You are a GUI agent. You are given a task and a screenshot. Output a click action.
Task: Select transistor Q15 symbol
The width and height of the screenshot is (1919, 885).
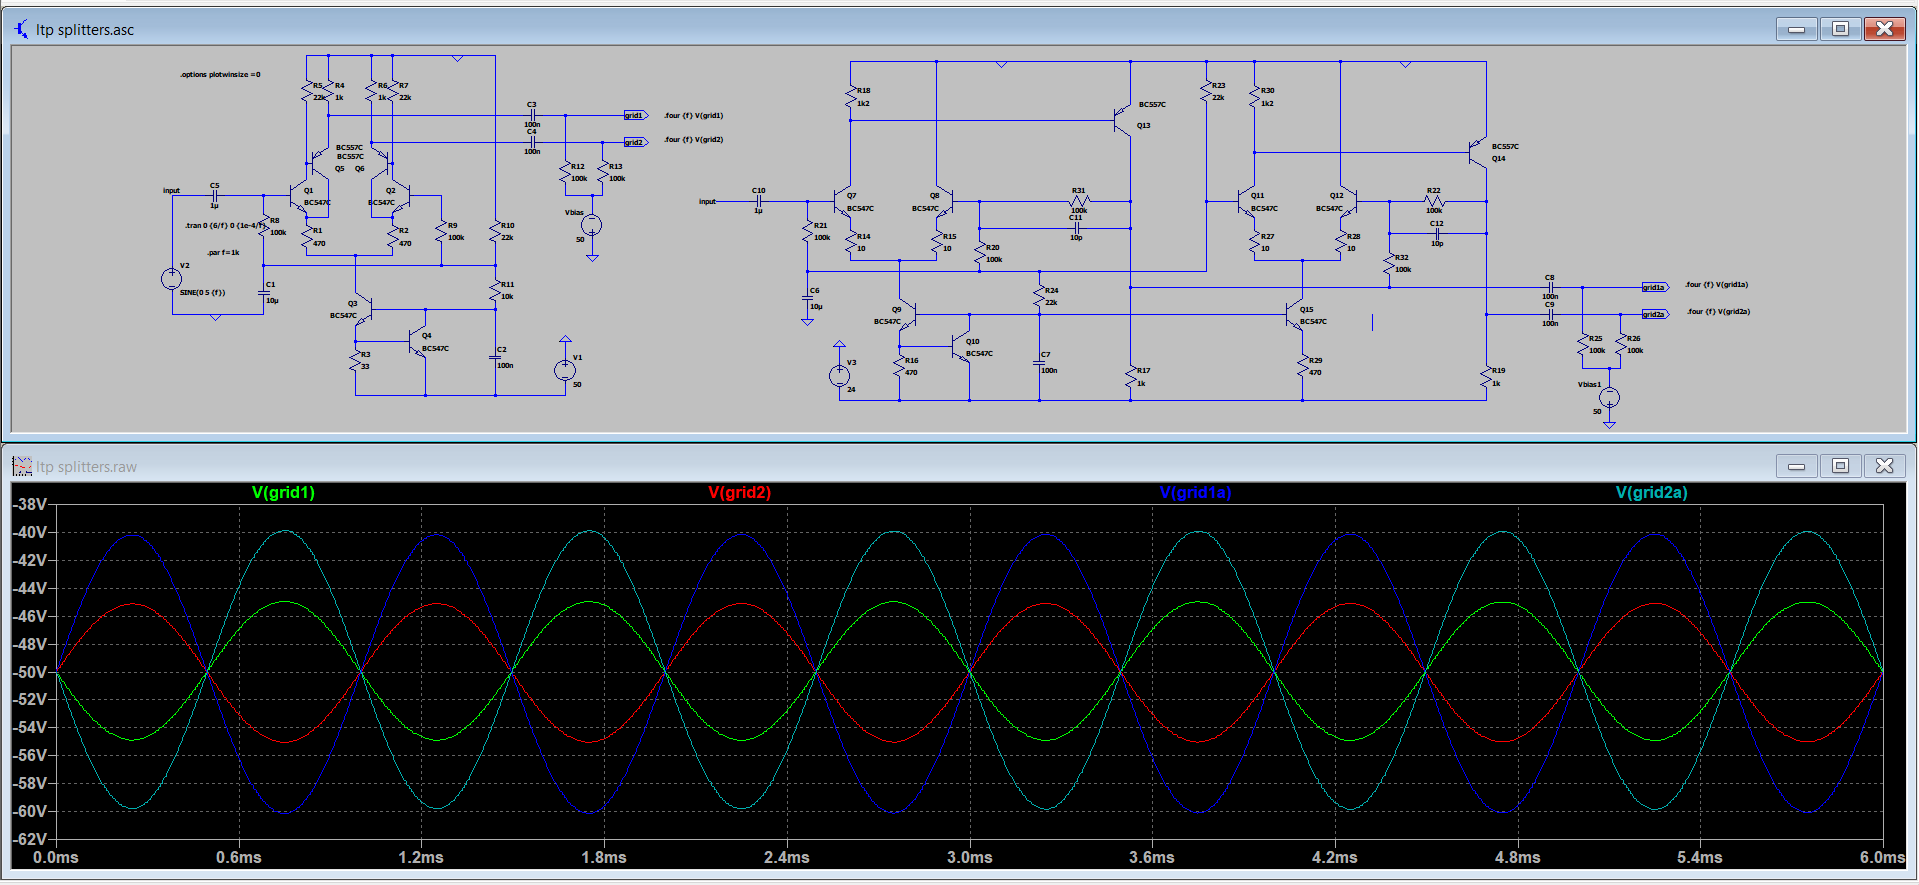tap(1294, 314)
